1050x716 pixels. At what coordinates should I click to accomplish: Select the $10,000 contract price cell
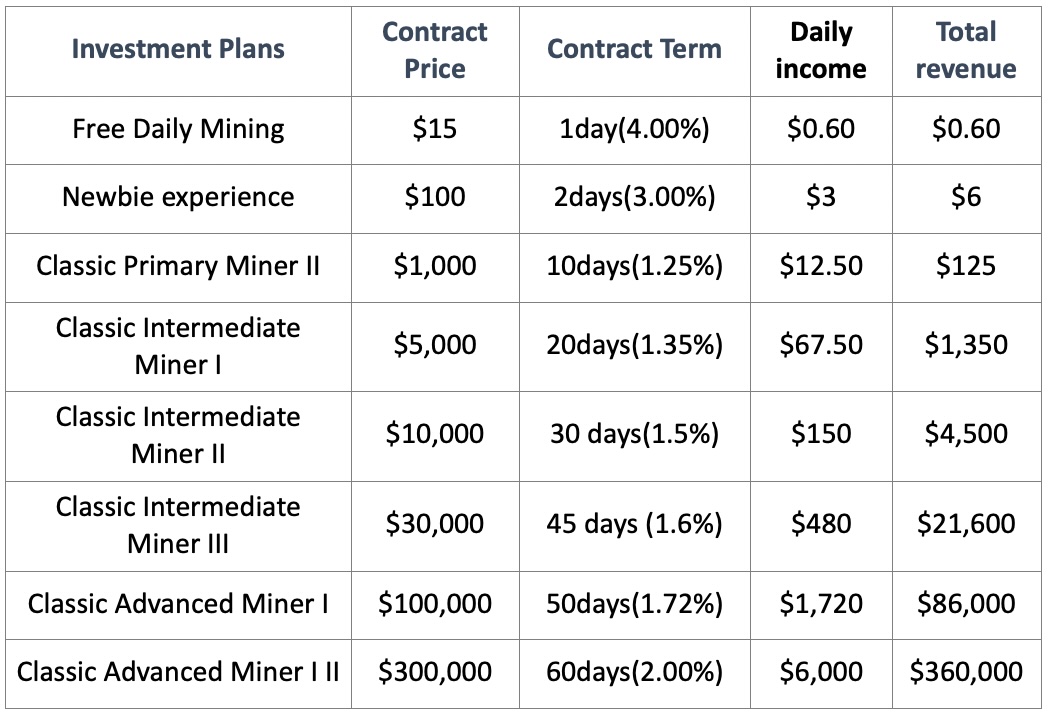click(435, 434)
